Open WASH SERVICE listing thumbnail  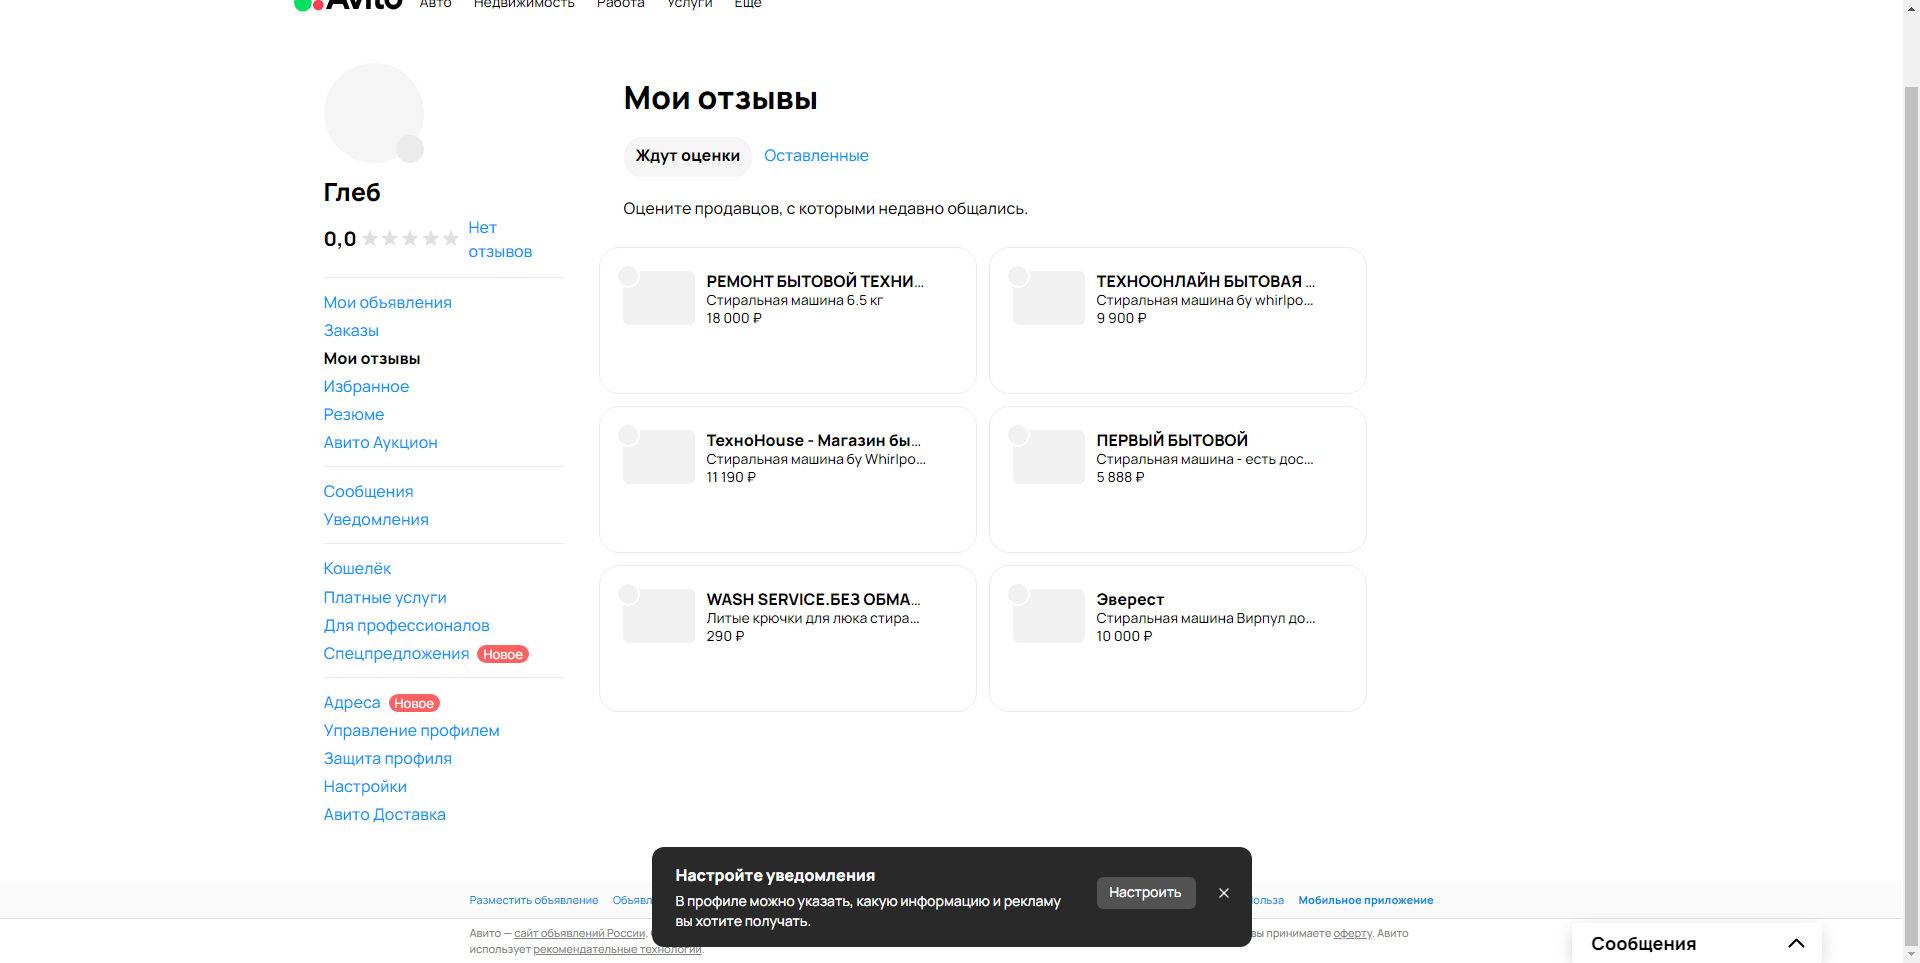click(658, 616)
